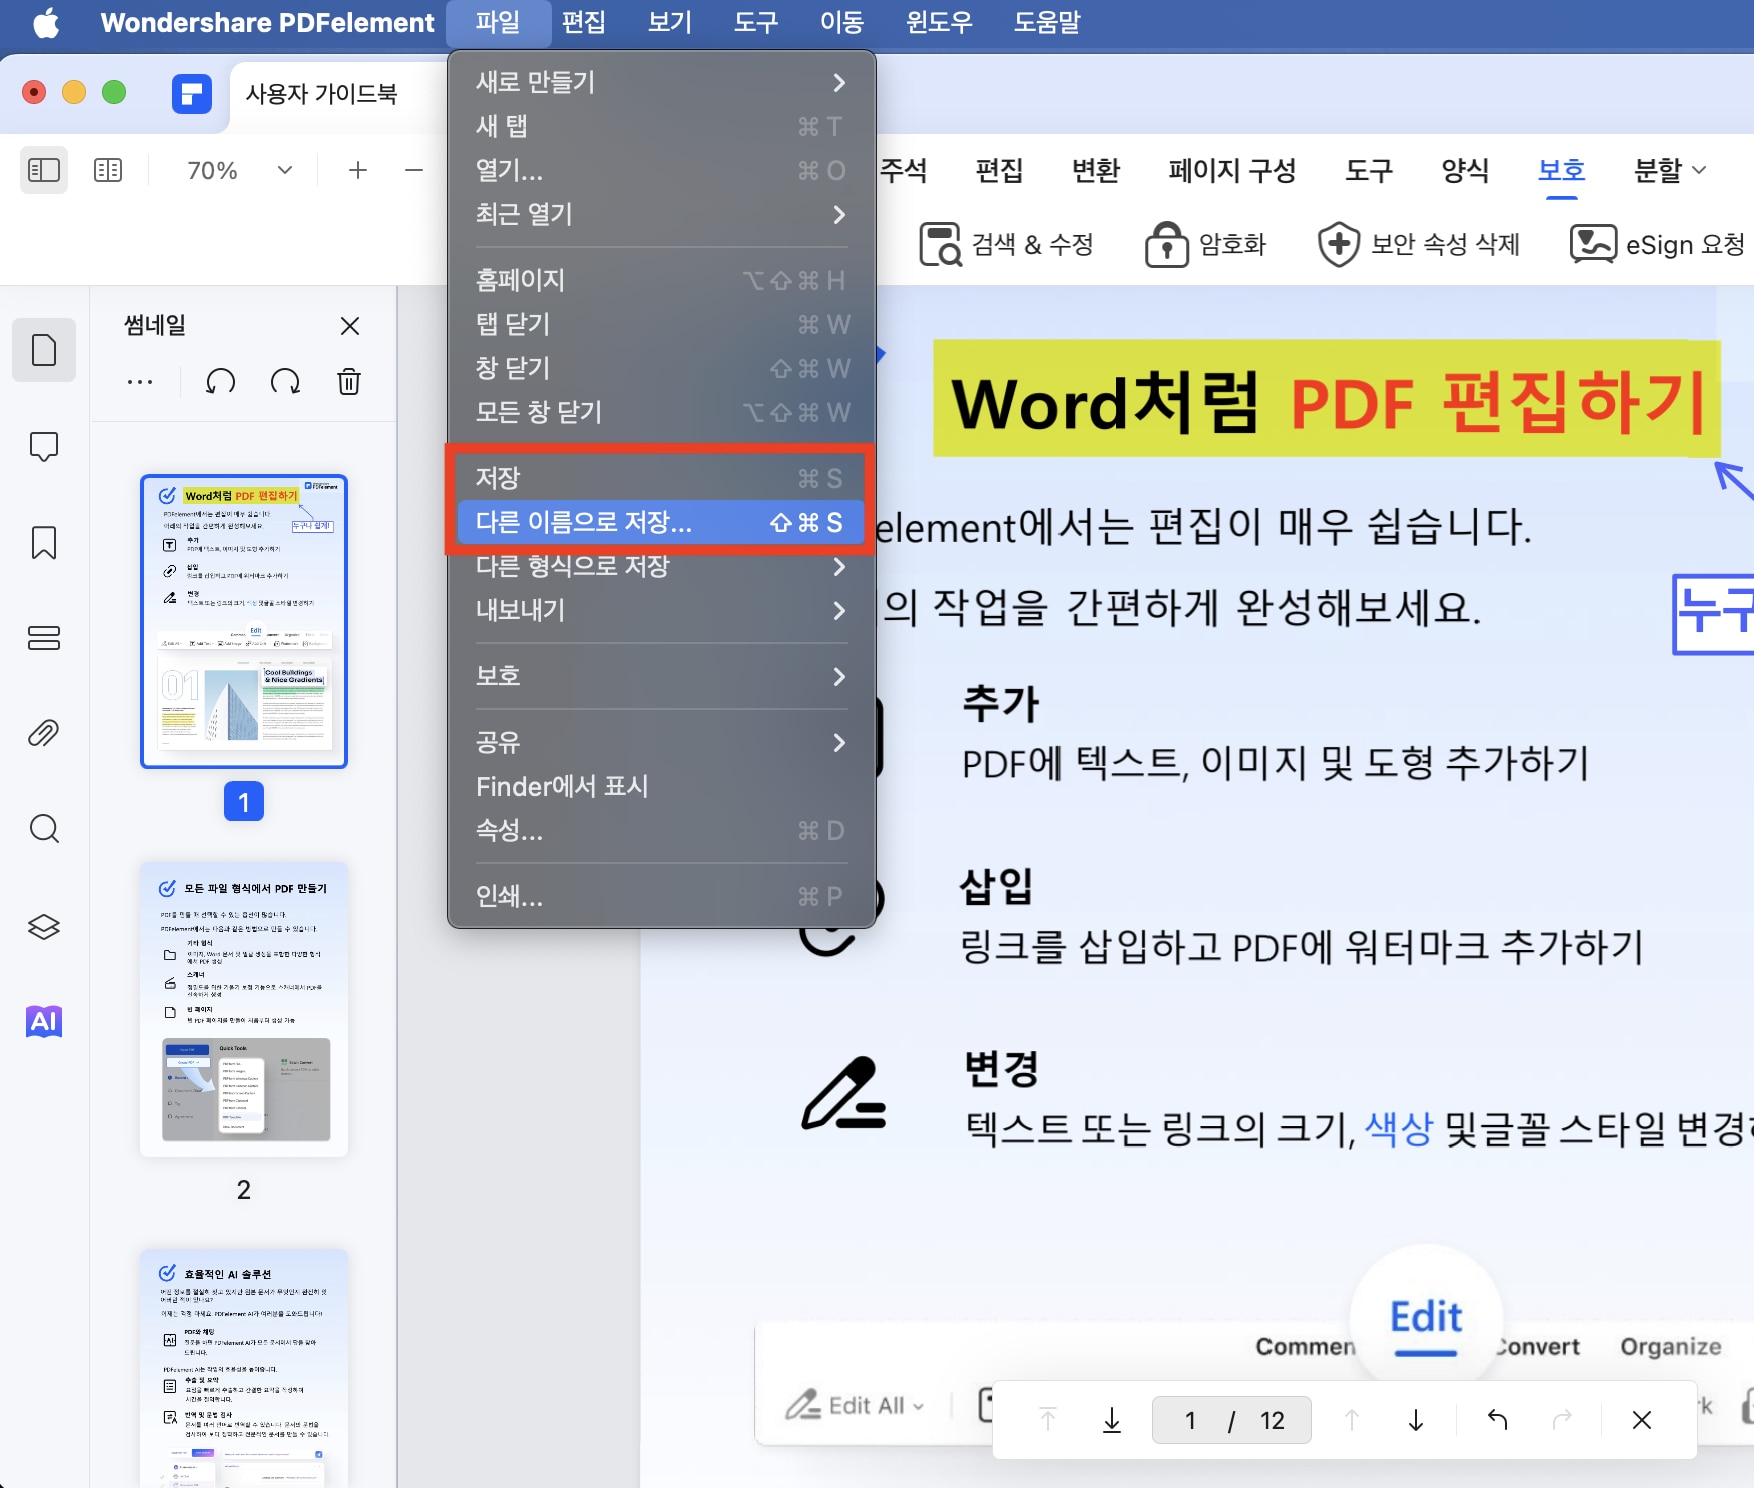Choose 모든 창 닫기 menu item

(x=661, y=412)
